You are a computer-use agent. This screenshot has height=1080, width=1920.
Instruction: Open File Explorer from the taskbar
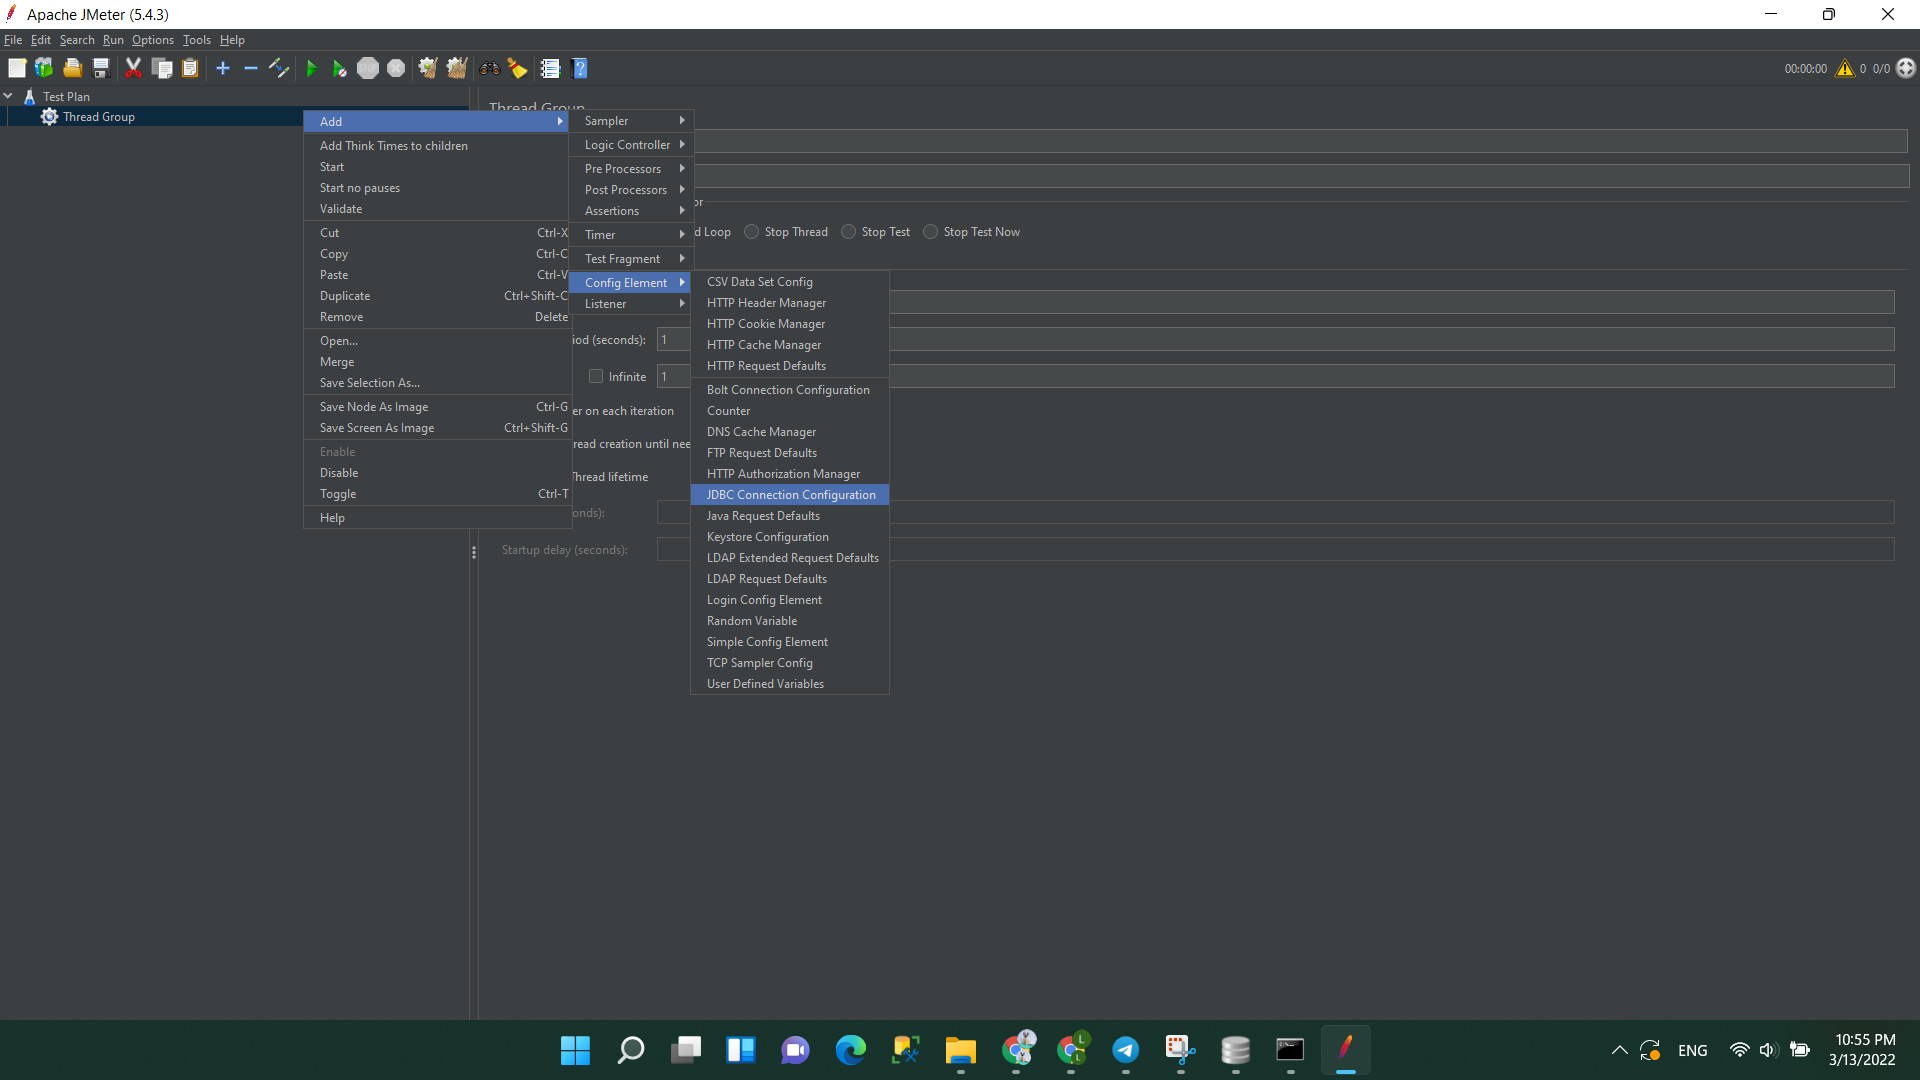[961, 1050]
